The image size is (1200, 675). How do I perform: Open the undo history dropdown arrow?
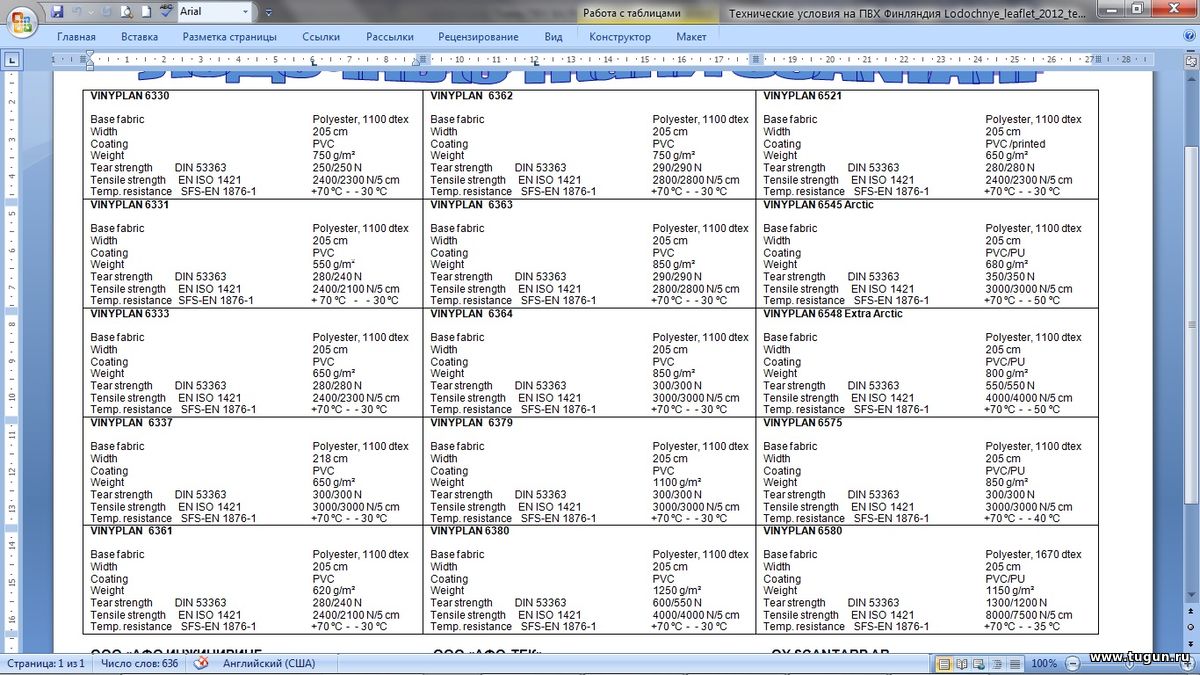91,12
